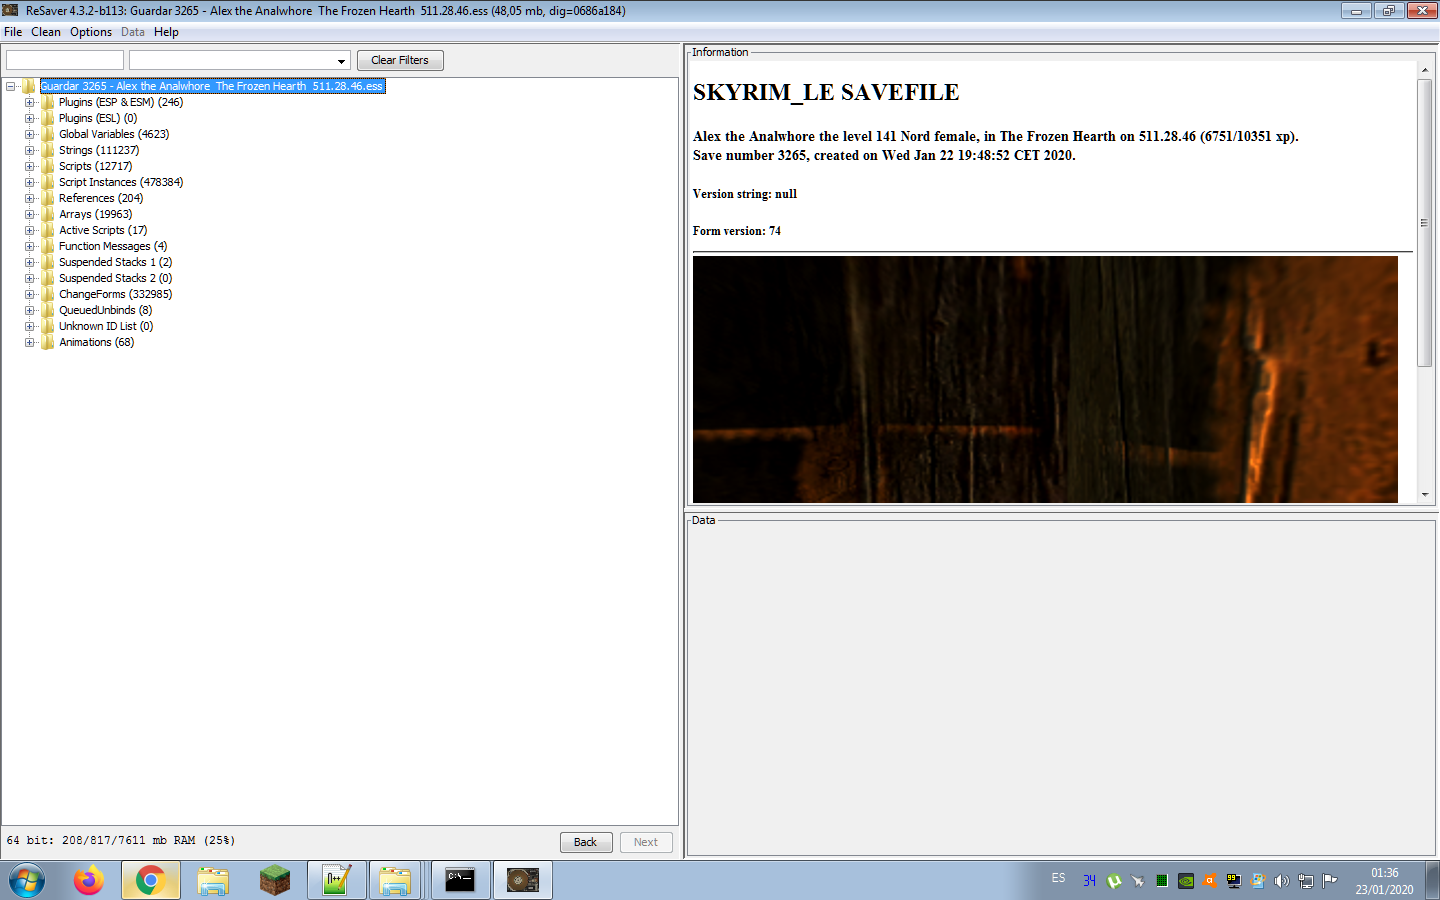The width and height of the screenshot is (1440, 900).
Task: Click the Scripts (12717) folder icon
Action: pos(48,166)
